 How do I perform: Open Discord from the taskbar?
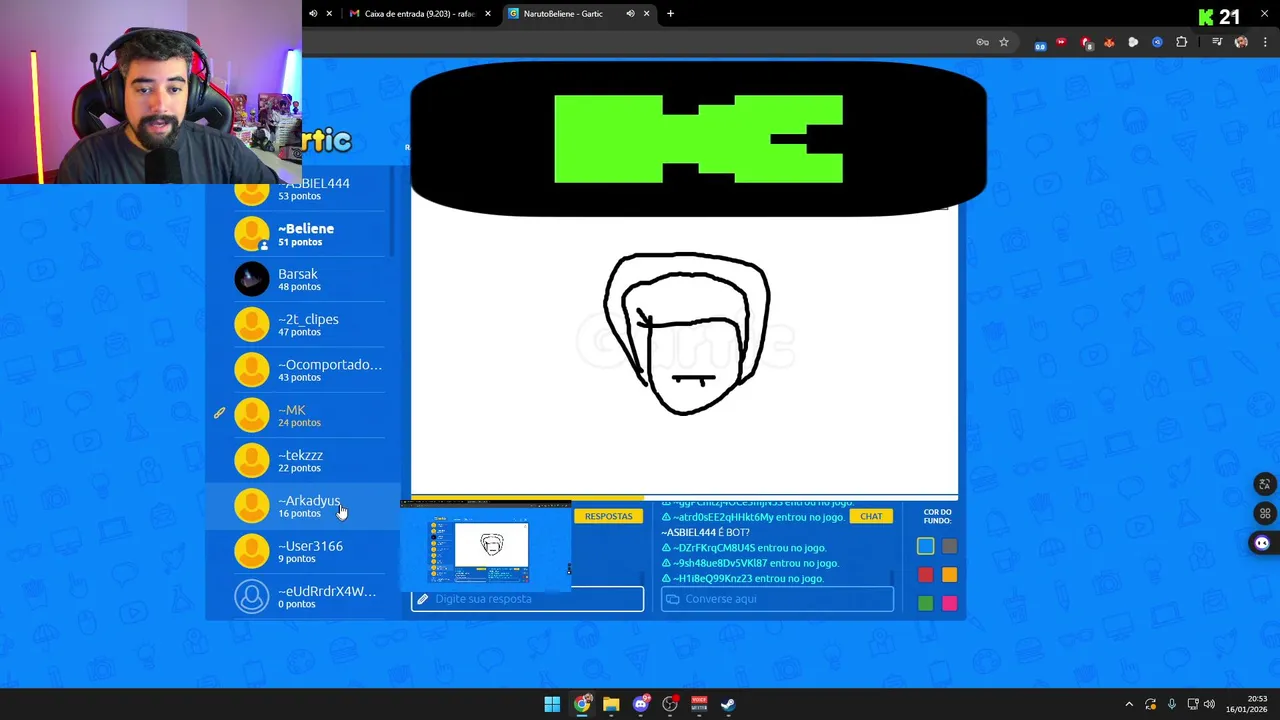click(x=641, y=704)
